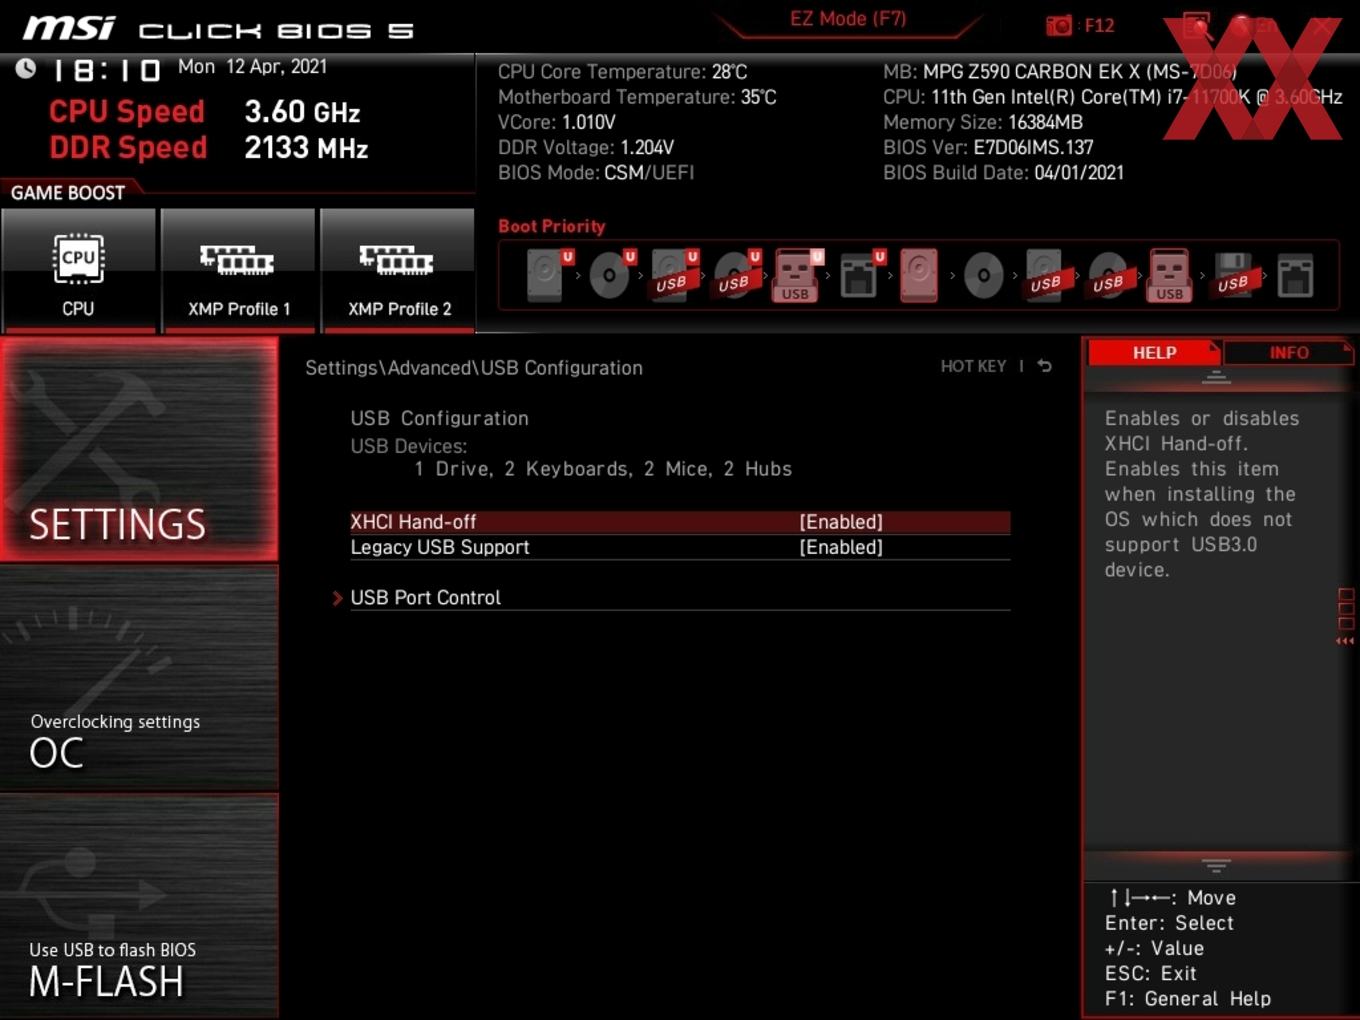Viewport: 1360px width, 1020px height.
Task: Click the CPU Core Temperature 28°C reading
Action: click(x=622, y=72)
